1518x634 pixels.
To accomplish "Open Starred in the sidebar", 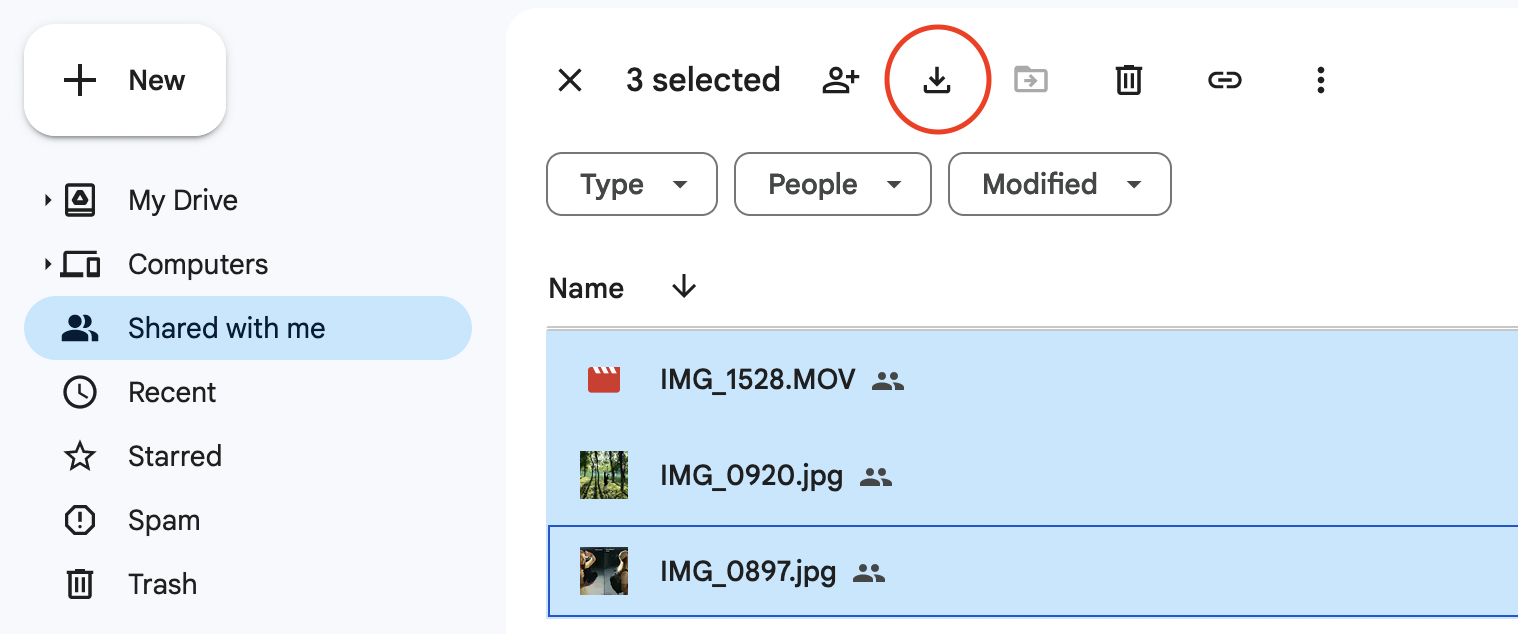I will pos(174,456).
